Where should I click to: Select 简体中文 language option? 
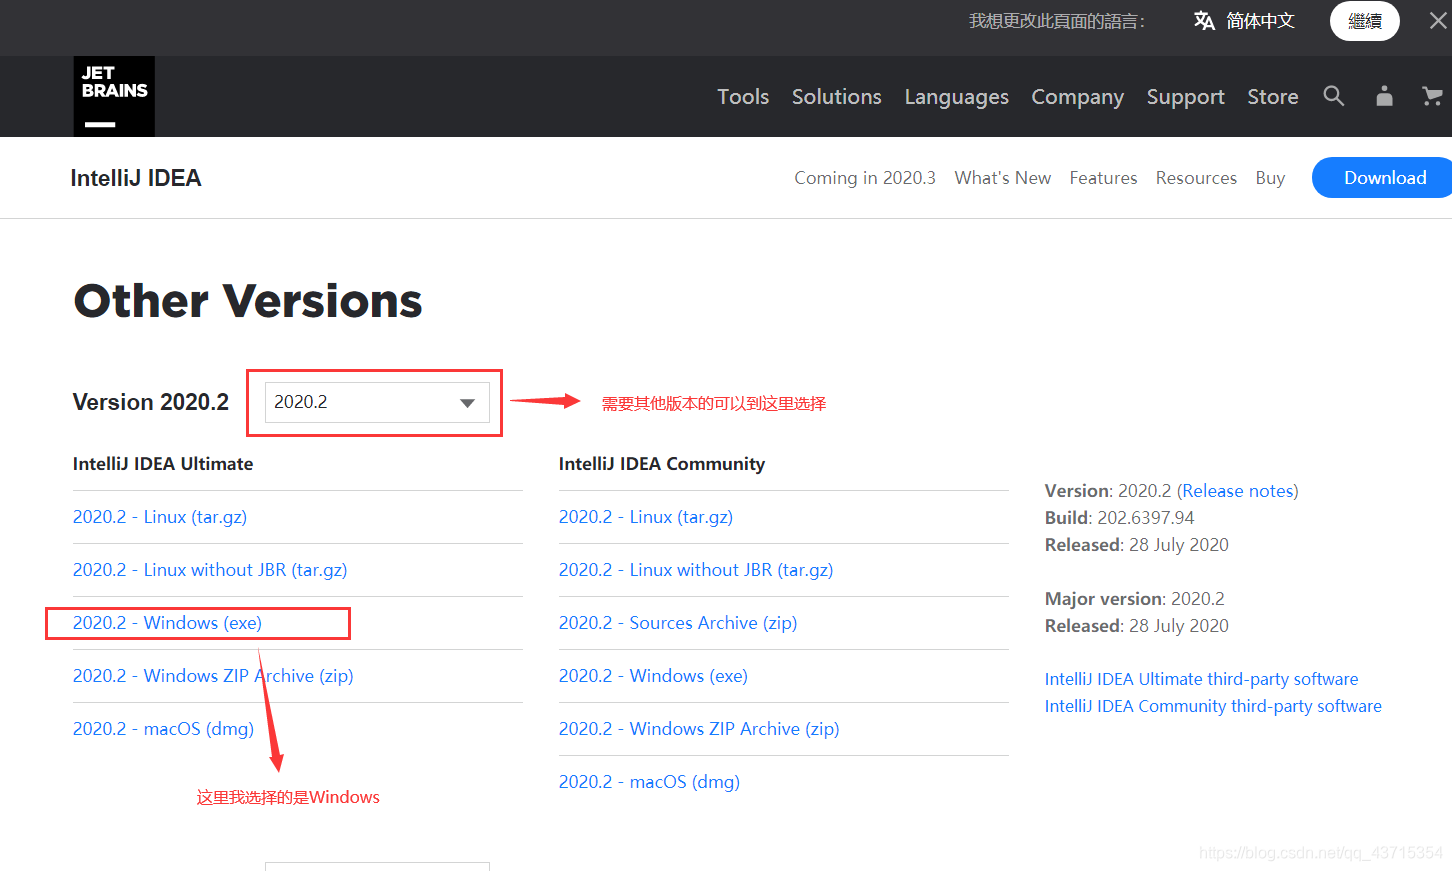click(1260, 21)
